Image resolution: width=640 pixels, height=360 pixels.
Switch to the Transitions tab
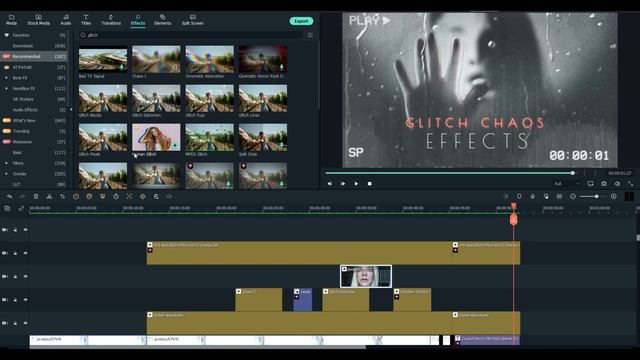(x=111, y=20)
